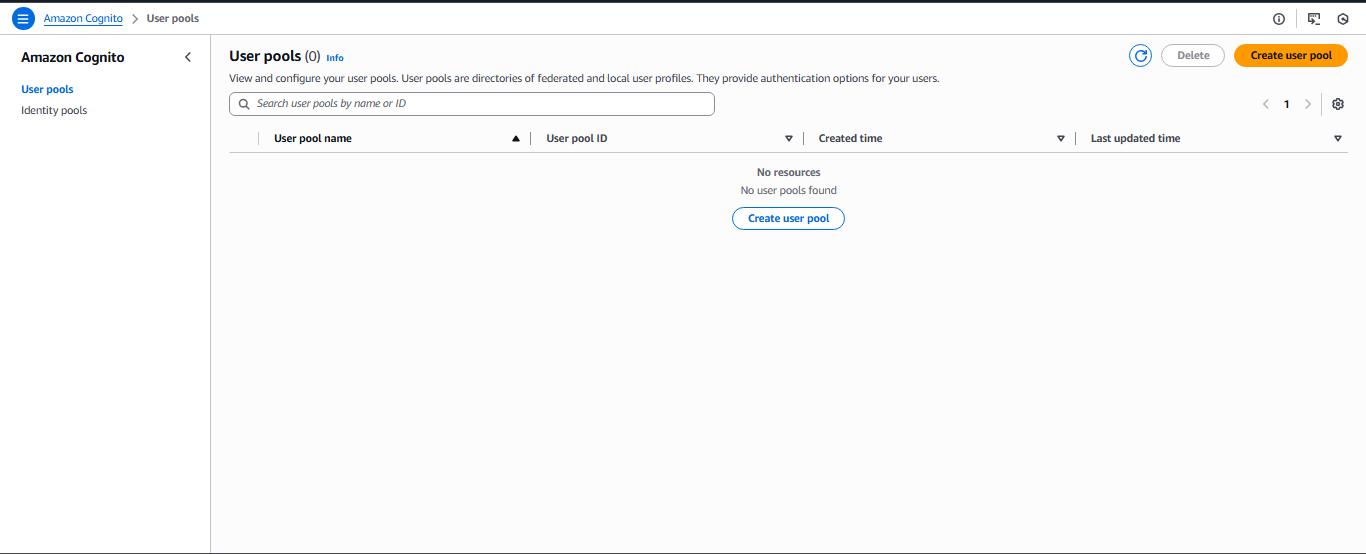The image size is (1366, 554).
Task: Go to the next page arrow
Action: click(x=1308, y=104)
